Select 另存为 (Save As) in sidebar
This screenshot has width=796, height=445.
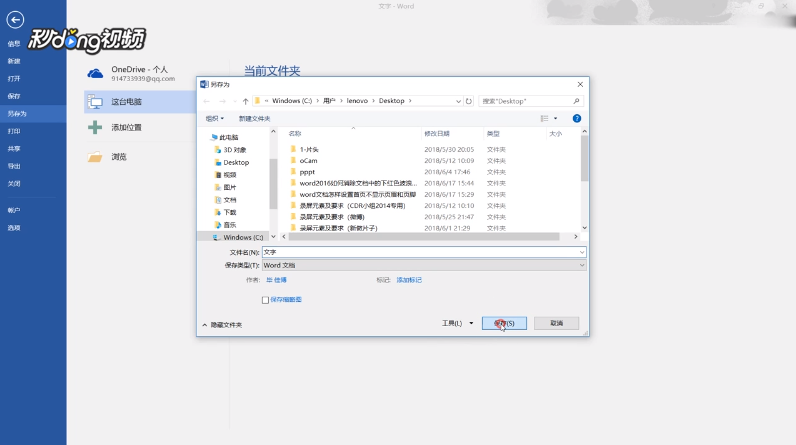coord(33,114)
